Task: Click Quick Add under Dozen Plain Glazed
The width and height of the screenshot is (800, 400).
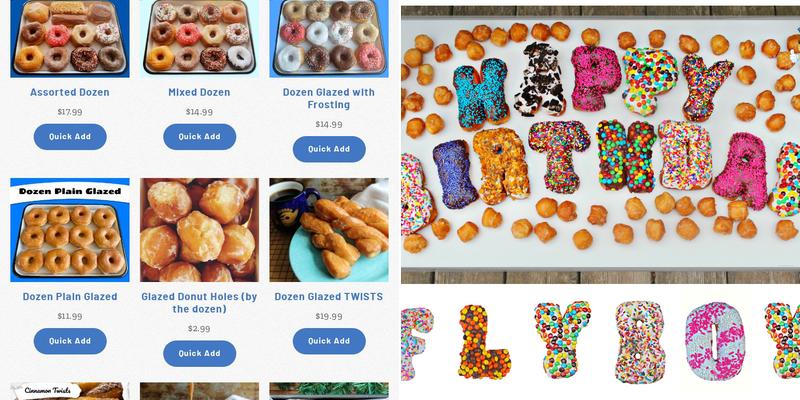Action: tap(70, 341)
